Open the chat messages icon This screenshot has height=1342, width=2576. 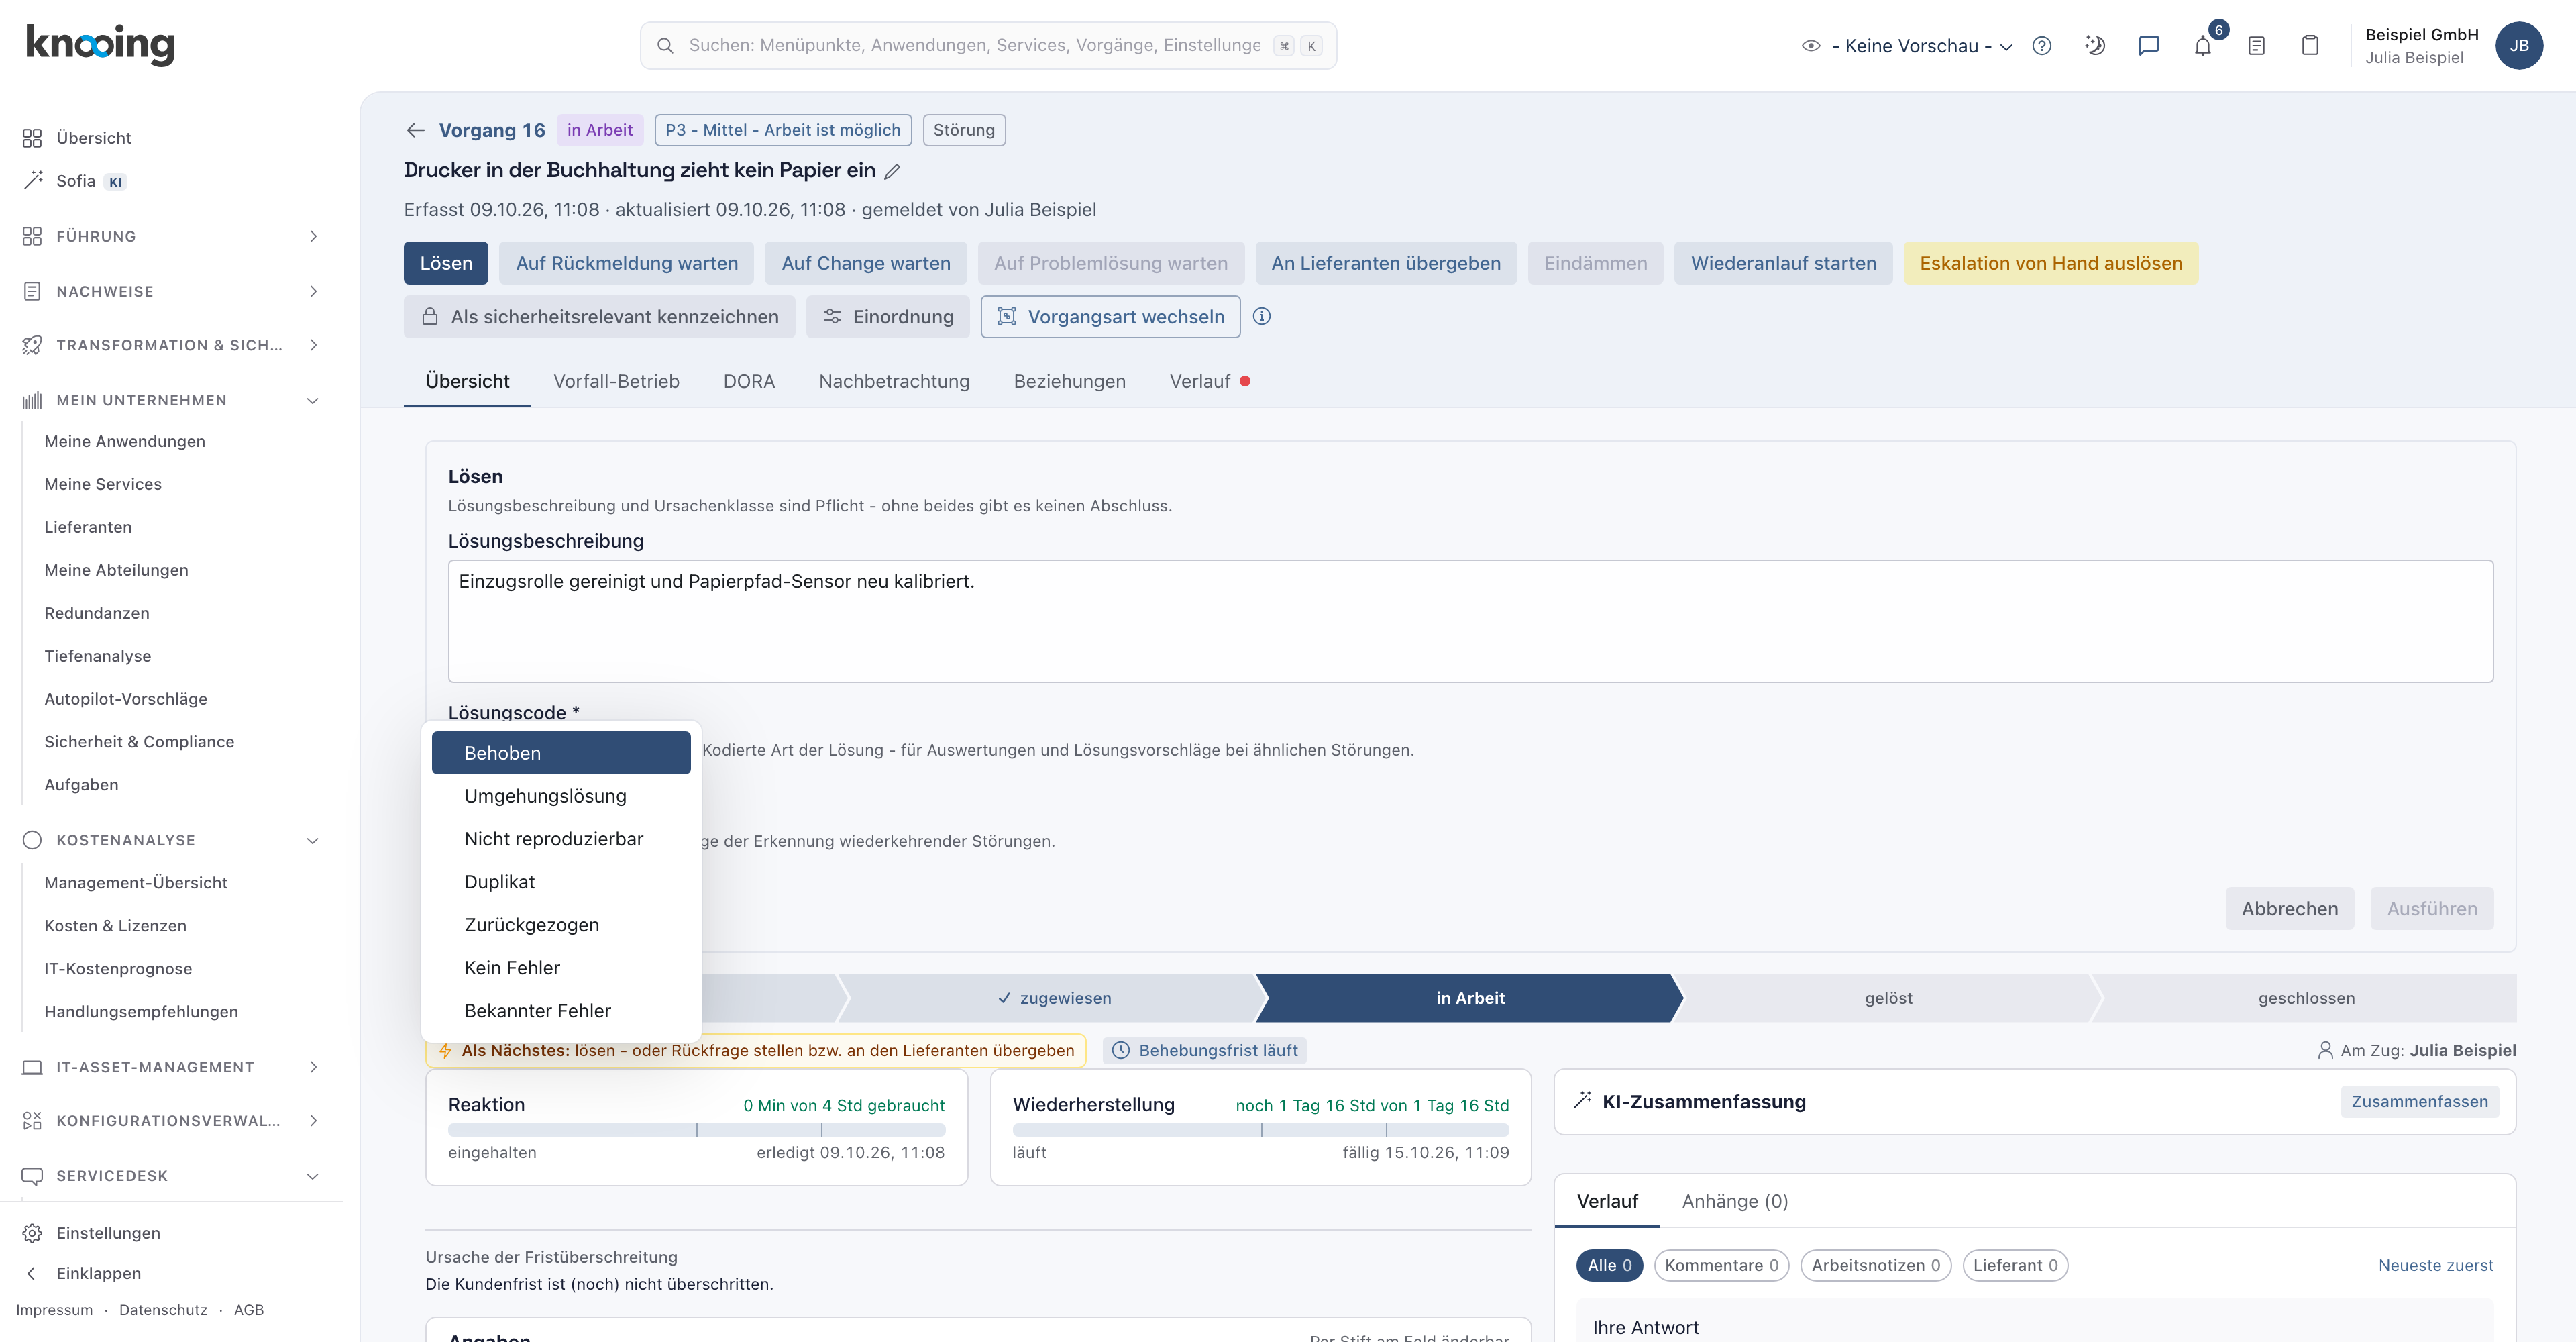(2149, 46)
